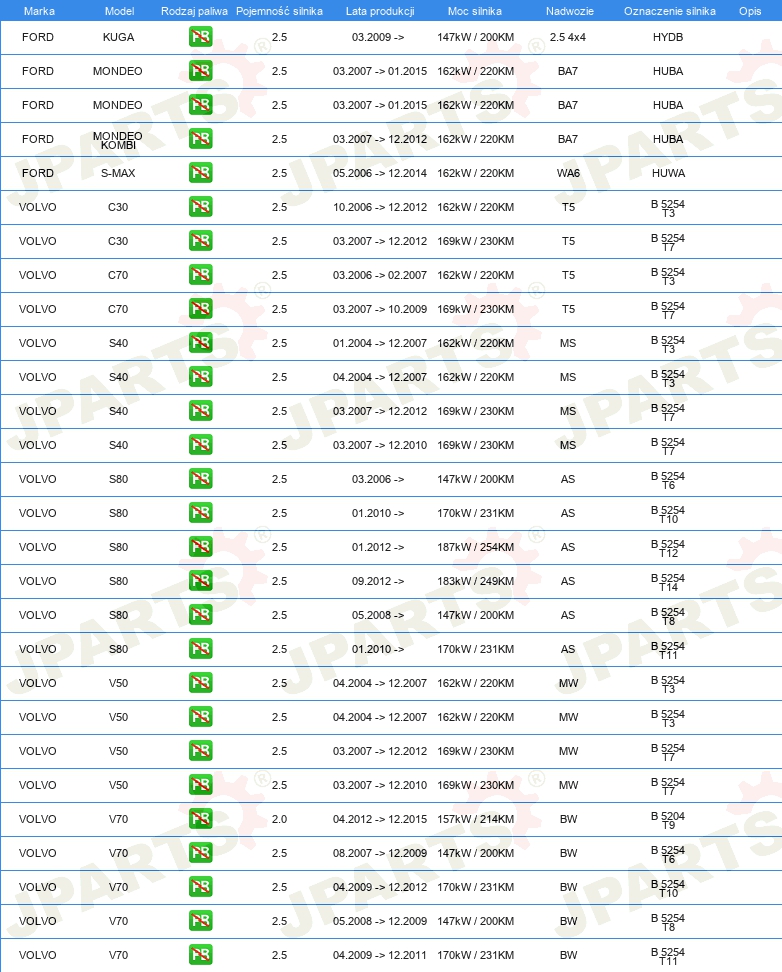Click the fuel icon in the S80 B 5254 T11 row
782x972 pixels.
point(200,649)
